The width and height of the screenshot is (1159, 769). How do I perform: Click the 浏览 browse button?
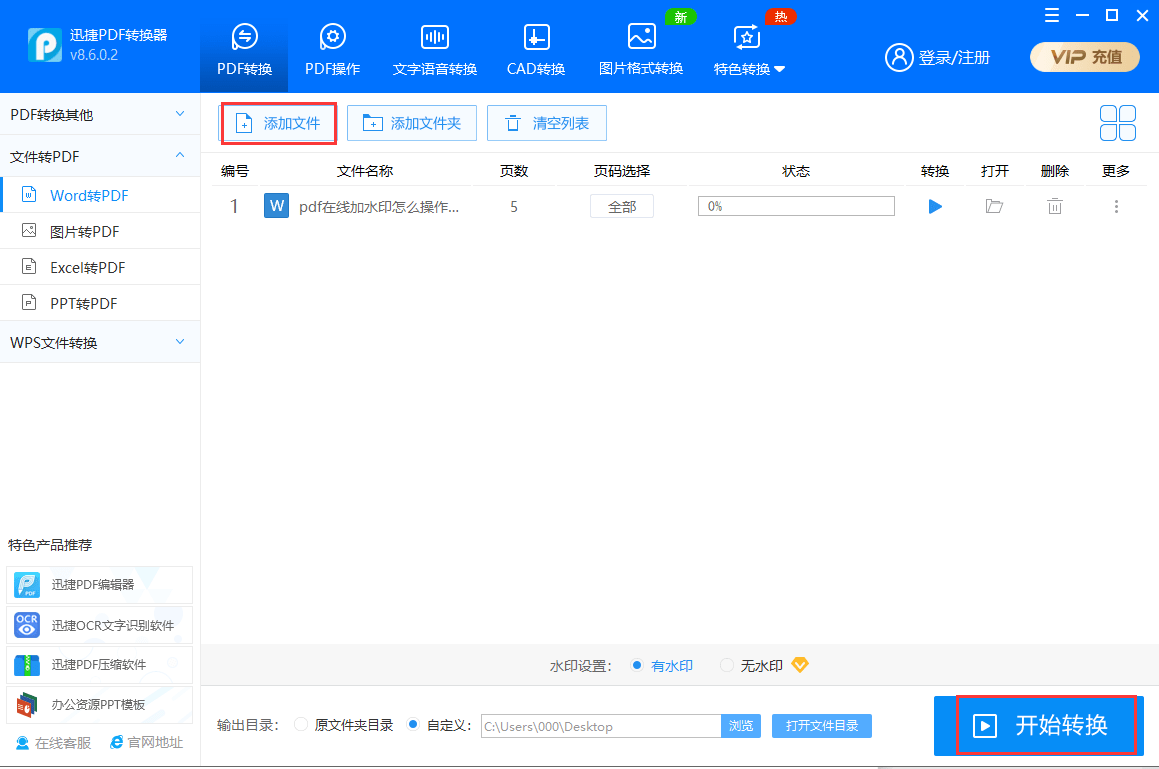[741, 726]
